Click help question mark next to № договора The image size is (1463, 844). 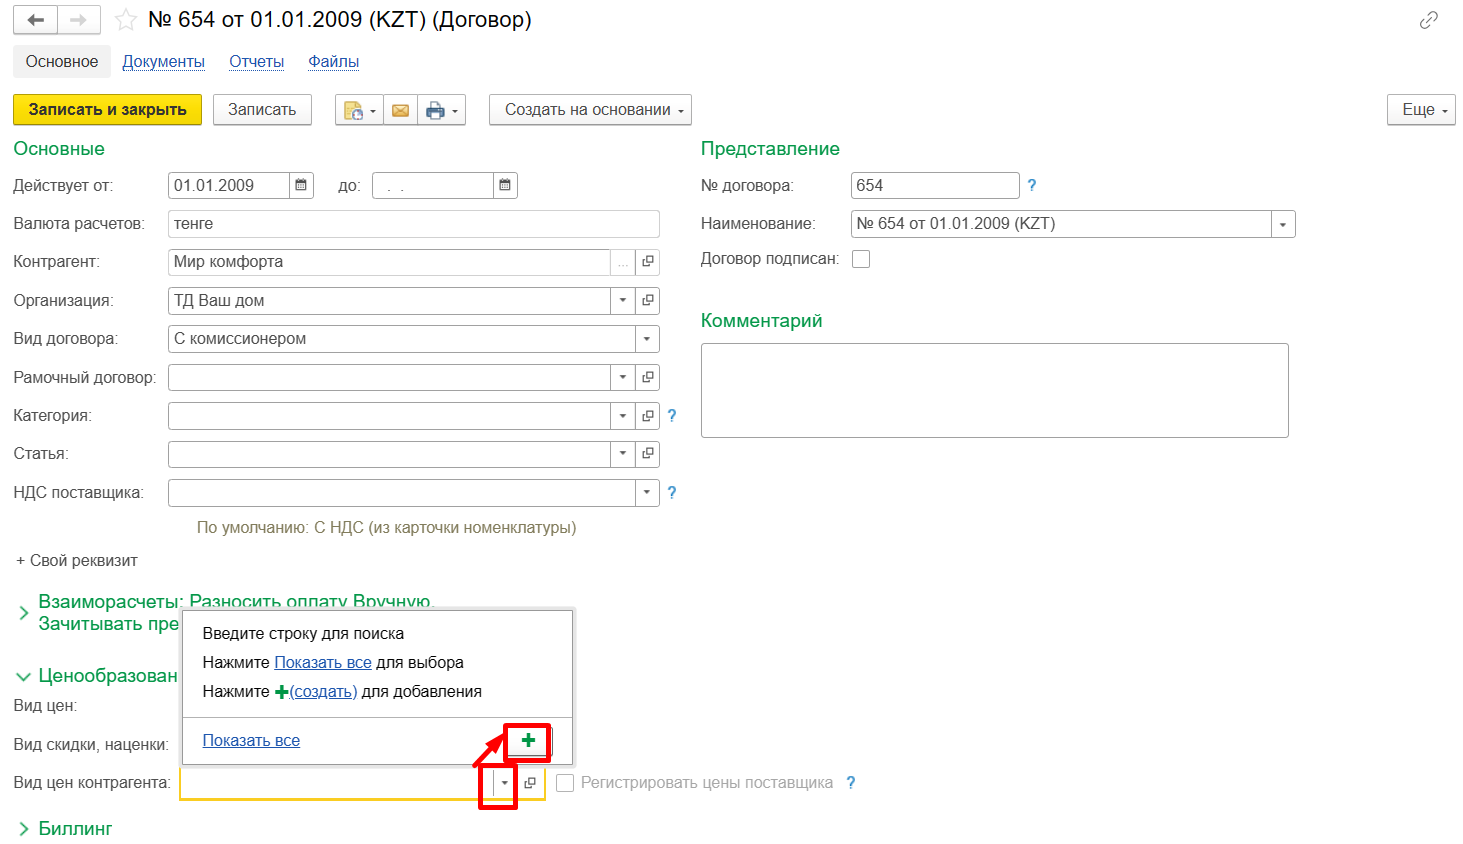[1032, 185]
